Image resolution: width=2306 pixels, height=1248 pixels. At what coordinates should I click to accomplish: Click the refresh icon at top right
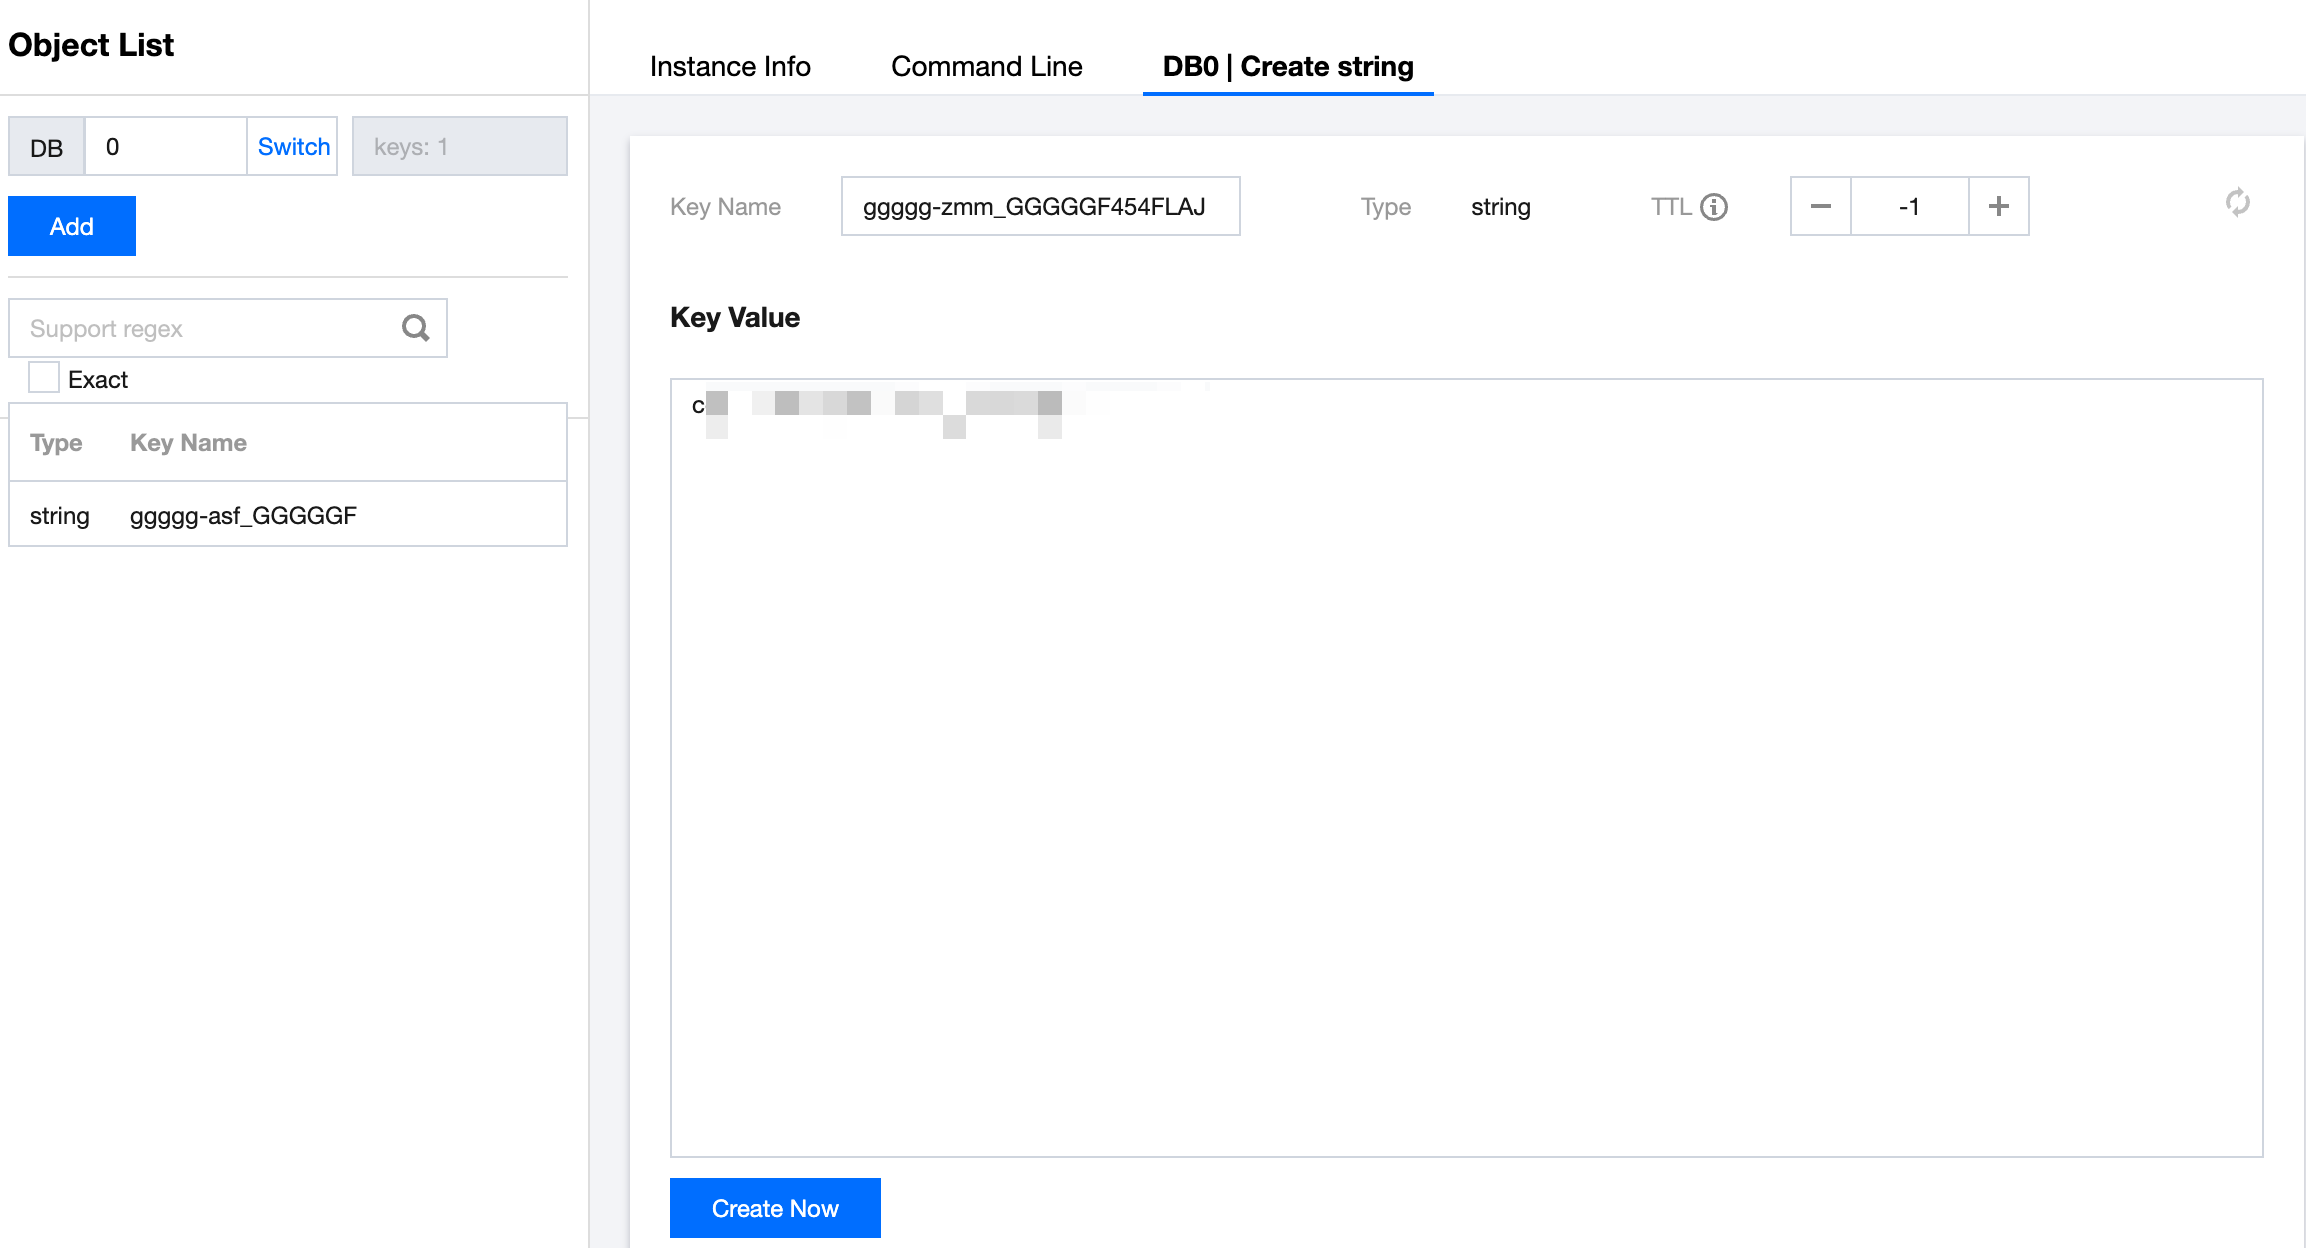click(2238, 203)
